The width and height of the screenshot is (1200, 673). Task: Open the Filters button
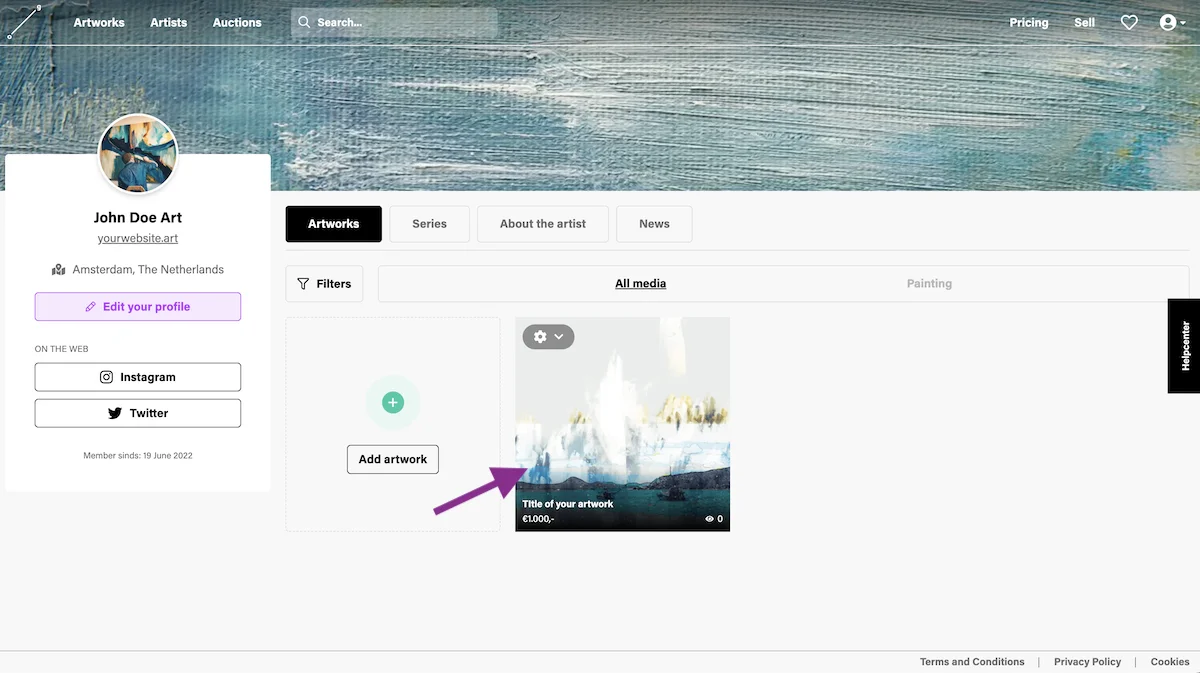324,284
